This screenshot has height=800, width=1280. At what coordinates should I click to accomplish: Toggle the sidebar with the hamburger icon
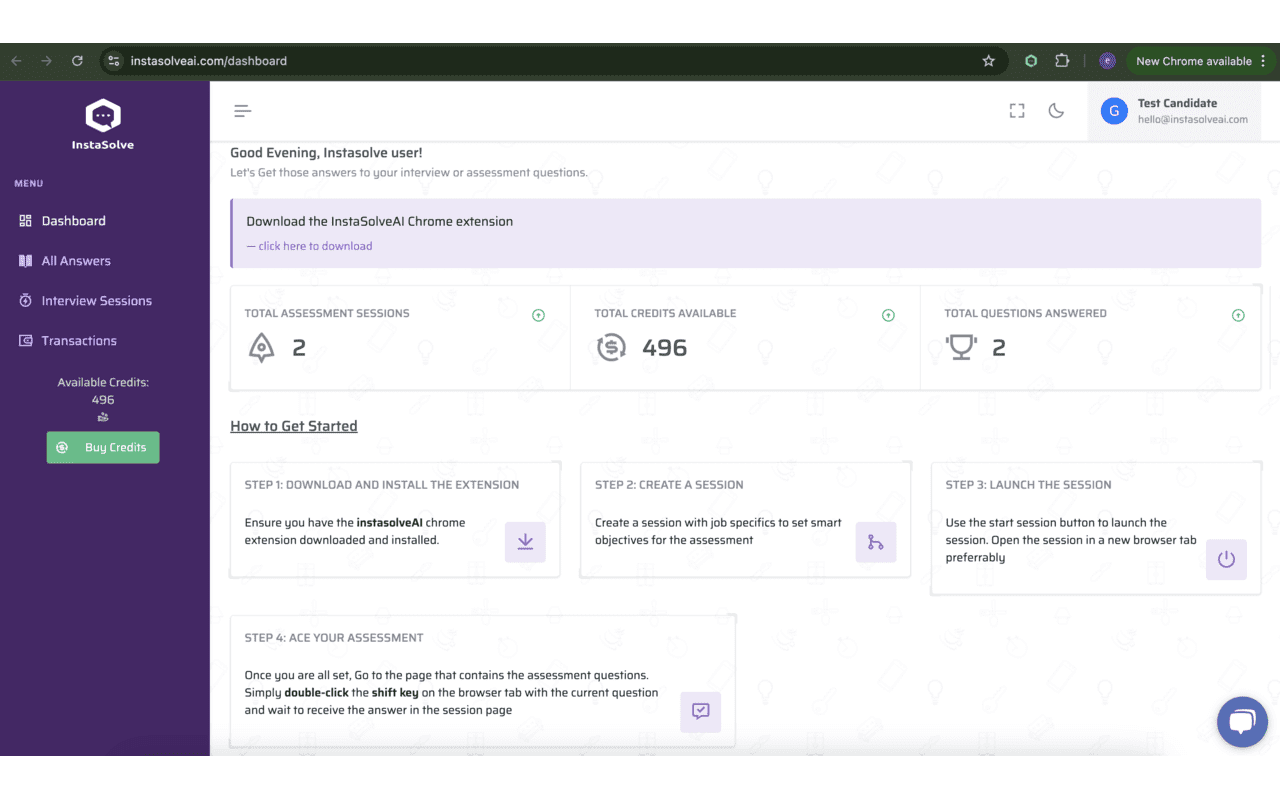pos(242,111)
